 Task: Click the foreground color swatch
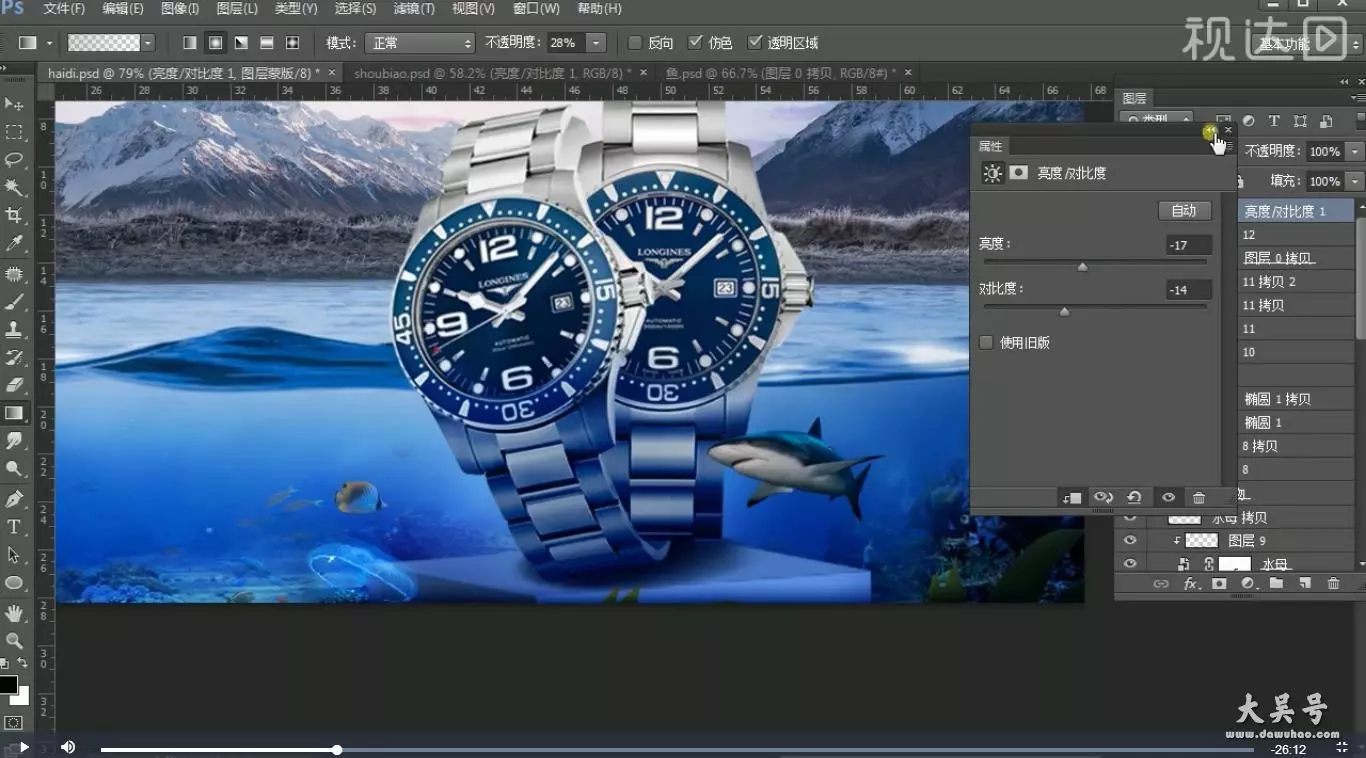[x=8, y=685]
